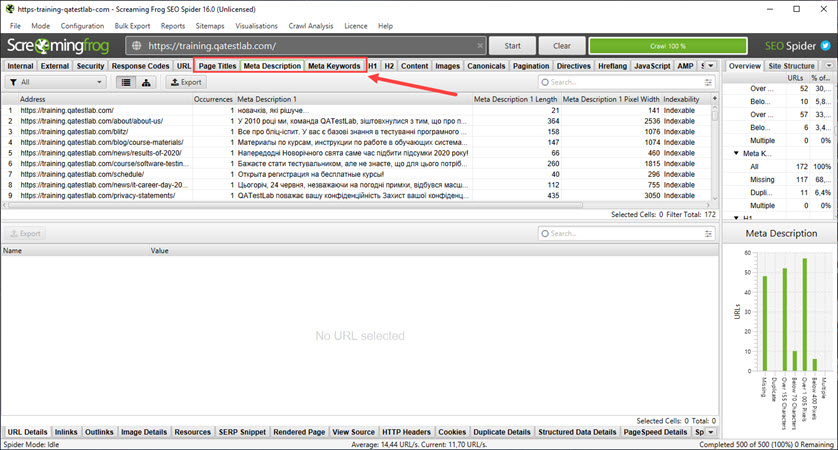The image size is (838, 450).
Task: Switch to tree view mode
Action: 147,82
